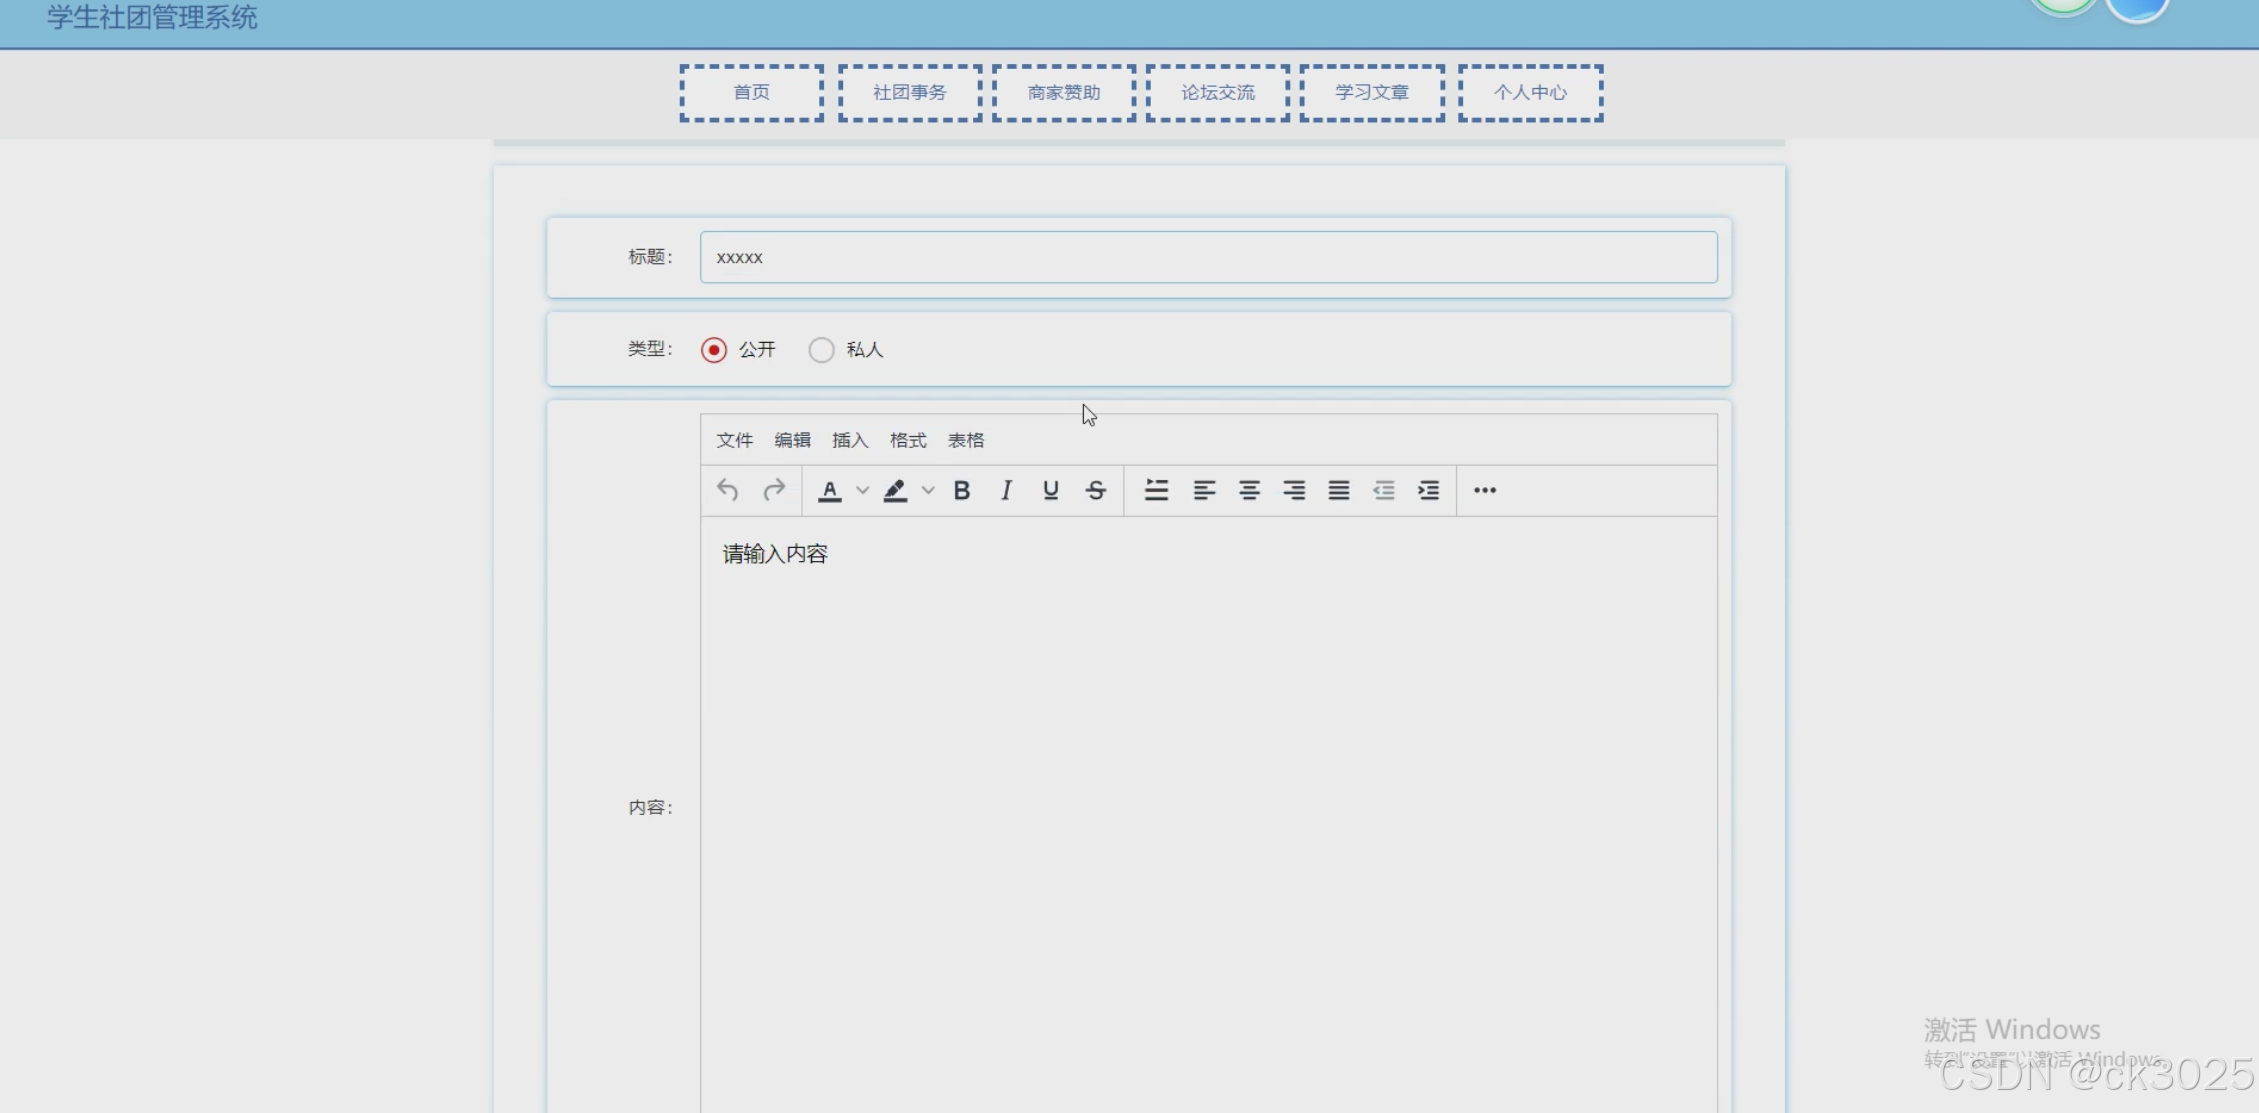Open the highlight color dropdown arrow

click(x=928, y=490)
